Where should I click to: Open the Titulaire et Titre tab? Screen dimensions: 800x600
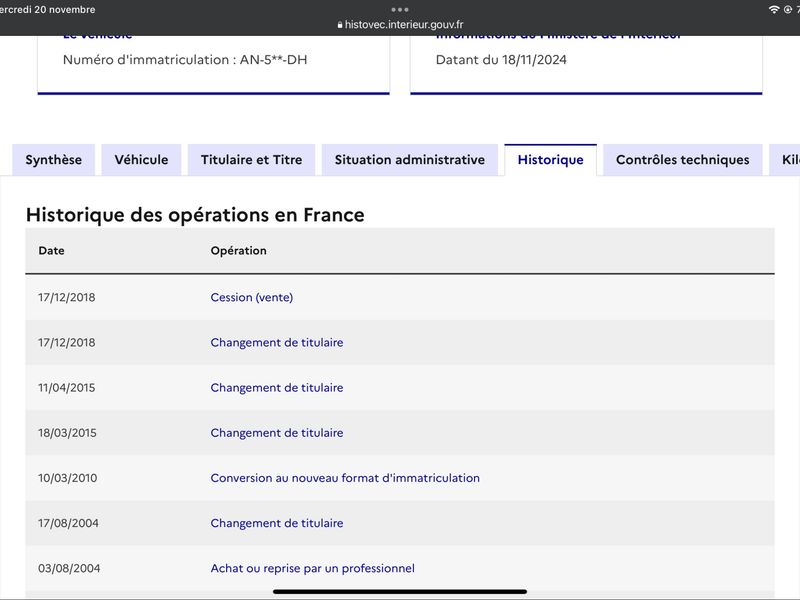click(x=252, y=160)
